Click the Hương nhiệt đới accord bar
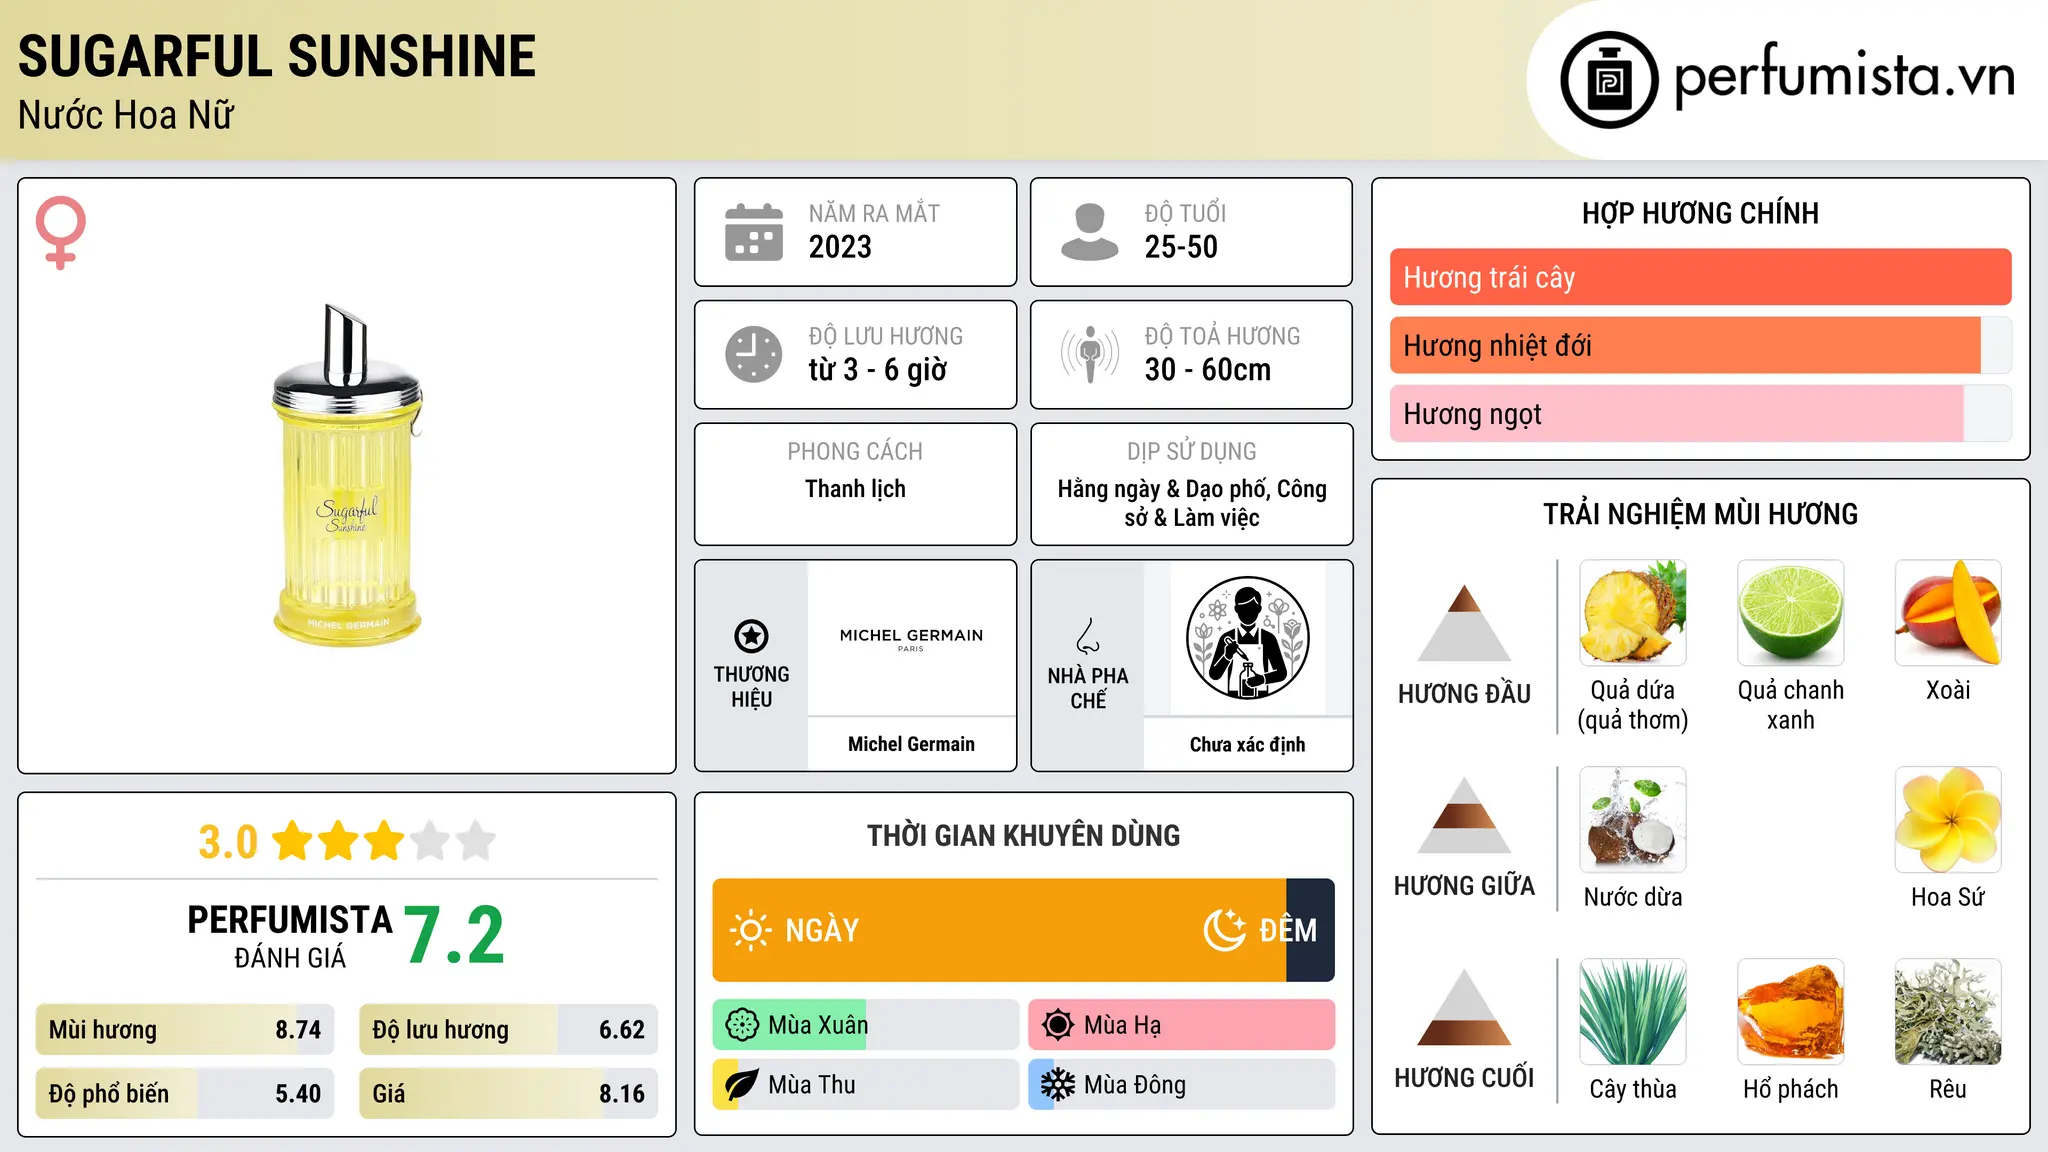This screenshot has width=2048, height=1152. [1700, 345]
